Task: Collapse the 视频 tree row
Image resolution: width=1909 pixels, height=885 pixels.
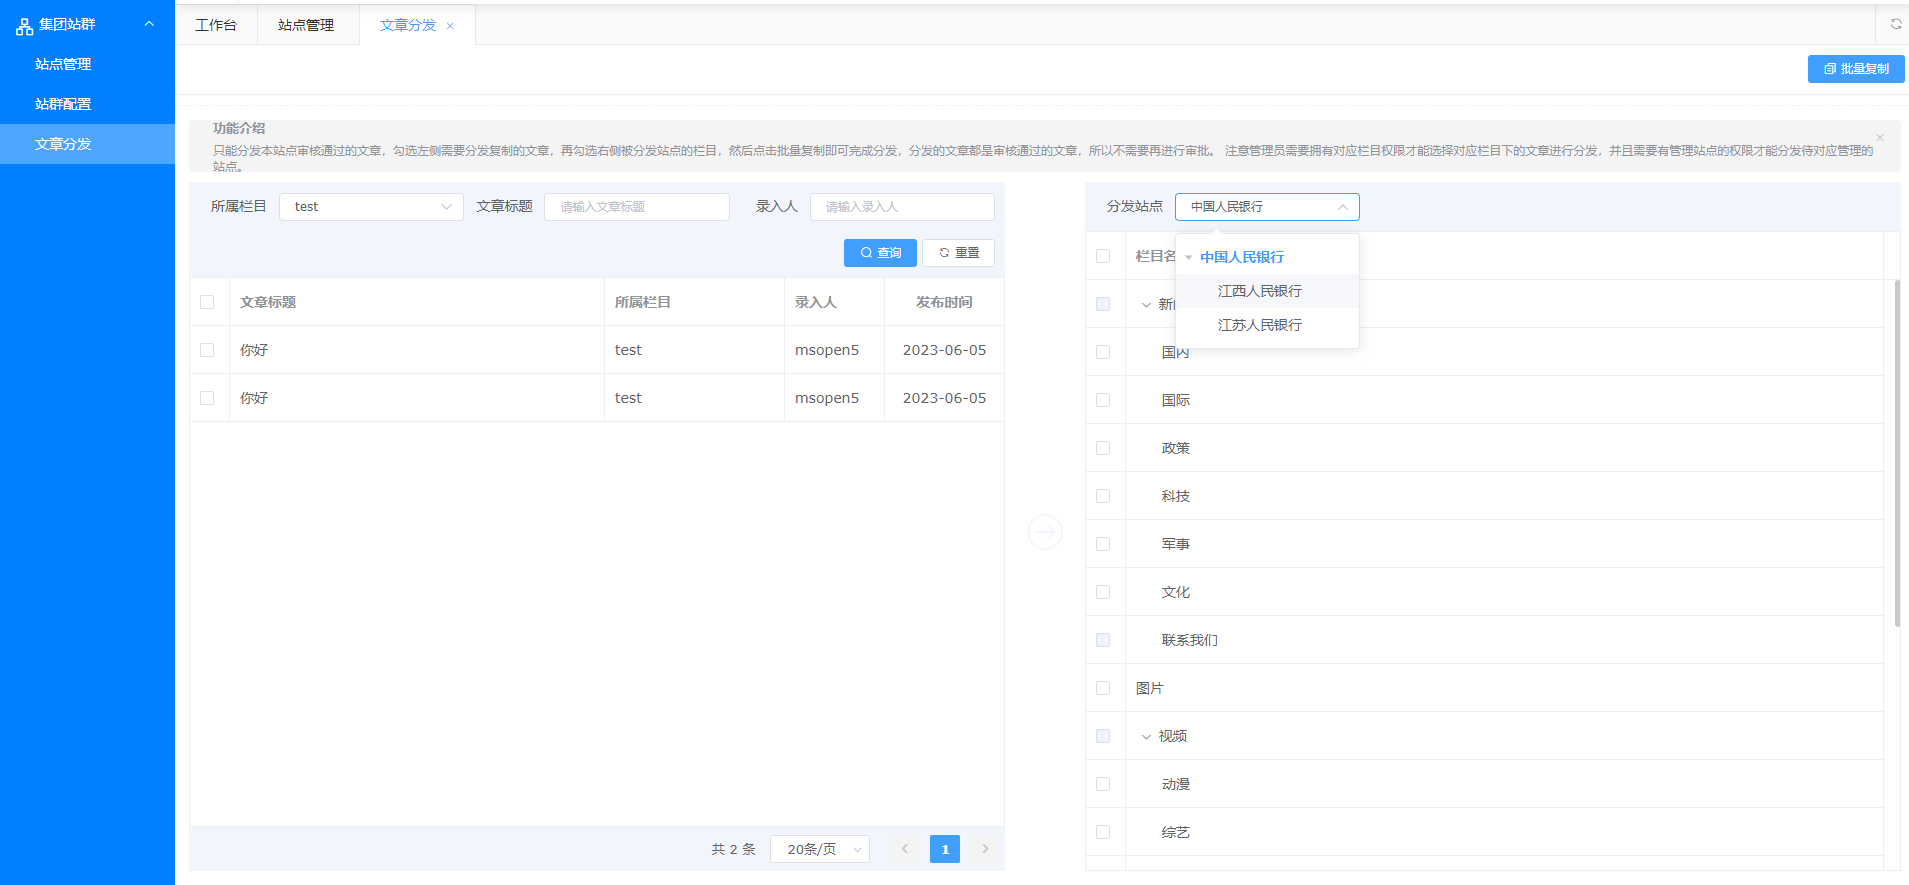Action: tap(1146, 737)
